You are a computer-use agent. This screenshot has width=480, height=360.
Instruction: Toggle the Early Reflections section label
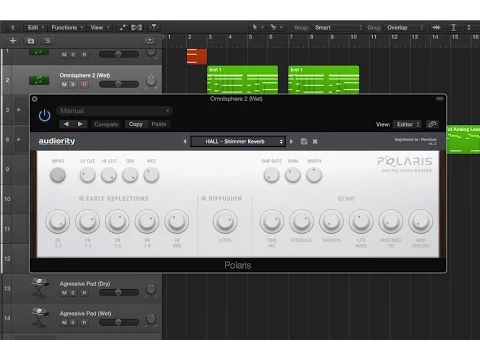click(114, 199)
